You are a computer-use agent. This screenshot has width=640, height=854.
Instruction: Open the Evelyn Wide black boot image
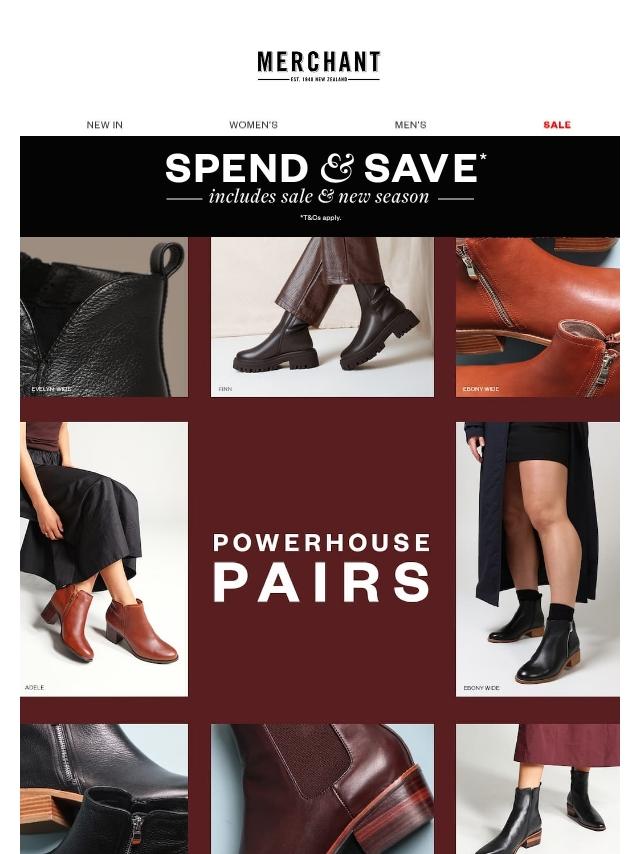point(104,316)
